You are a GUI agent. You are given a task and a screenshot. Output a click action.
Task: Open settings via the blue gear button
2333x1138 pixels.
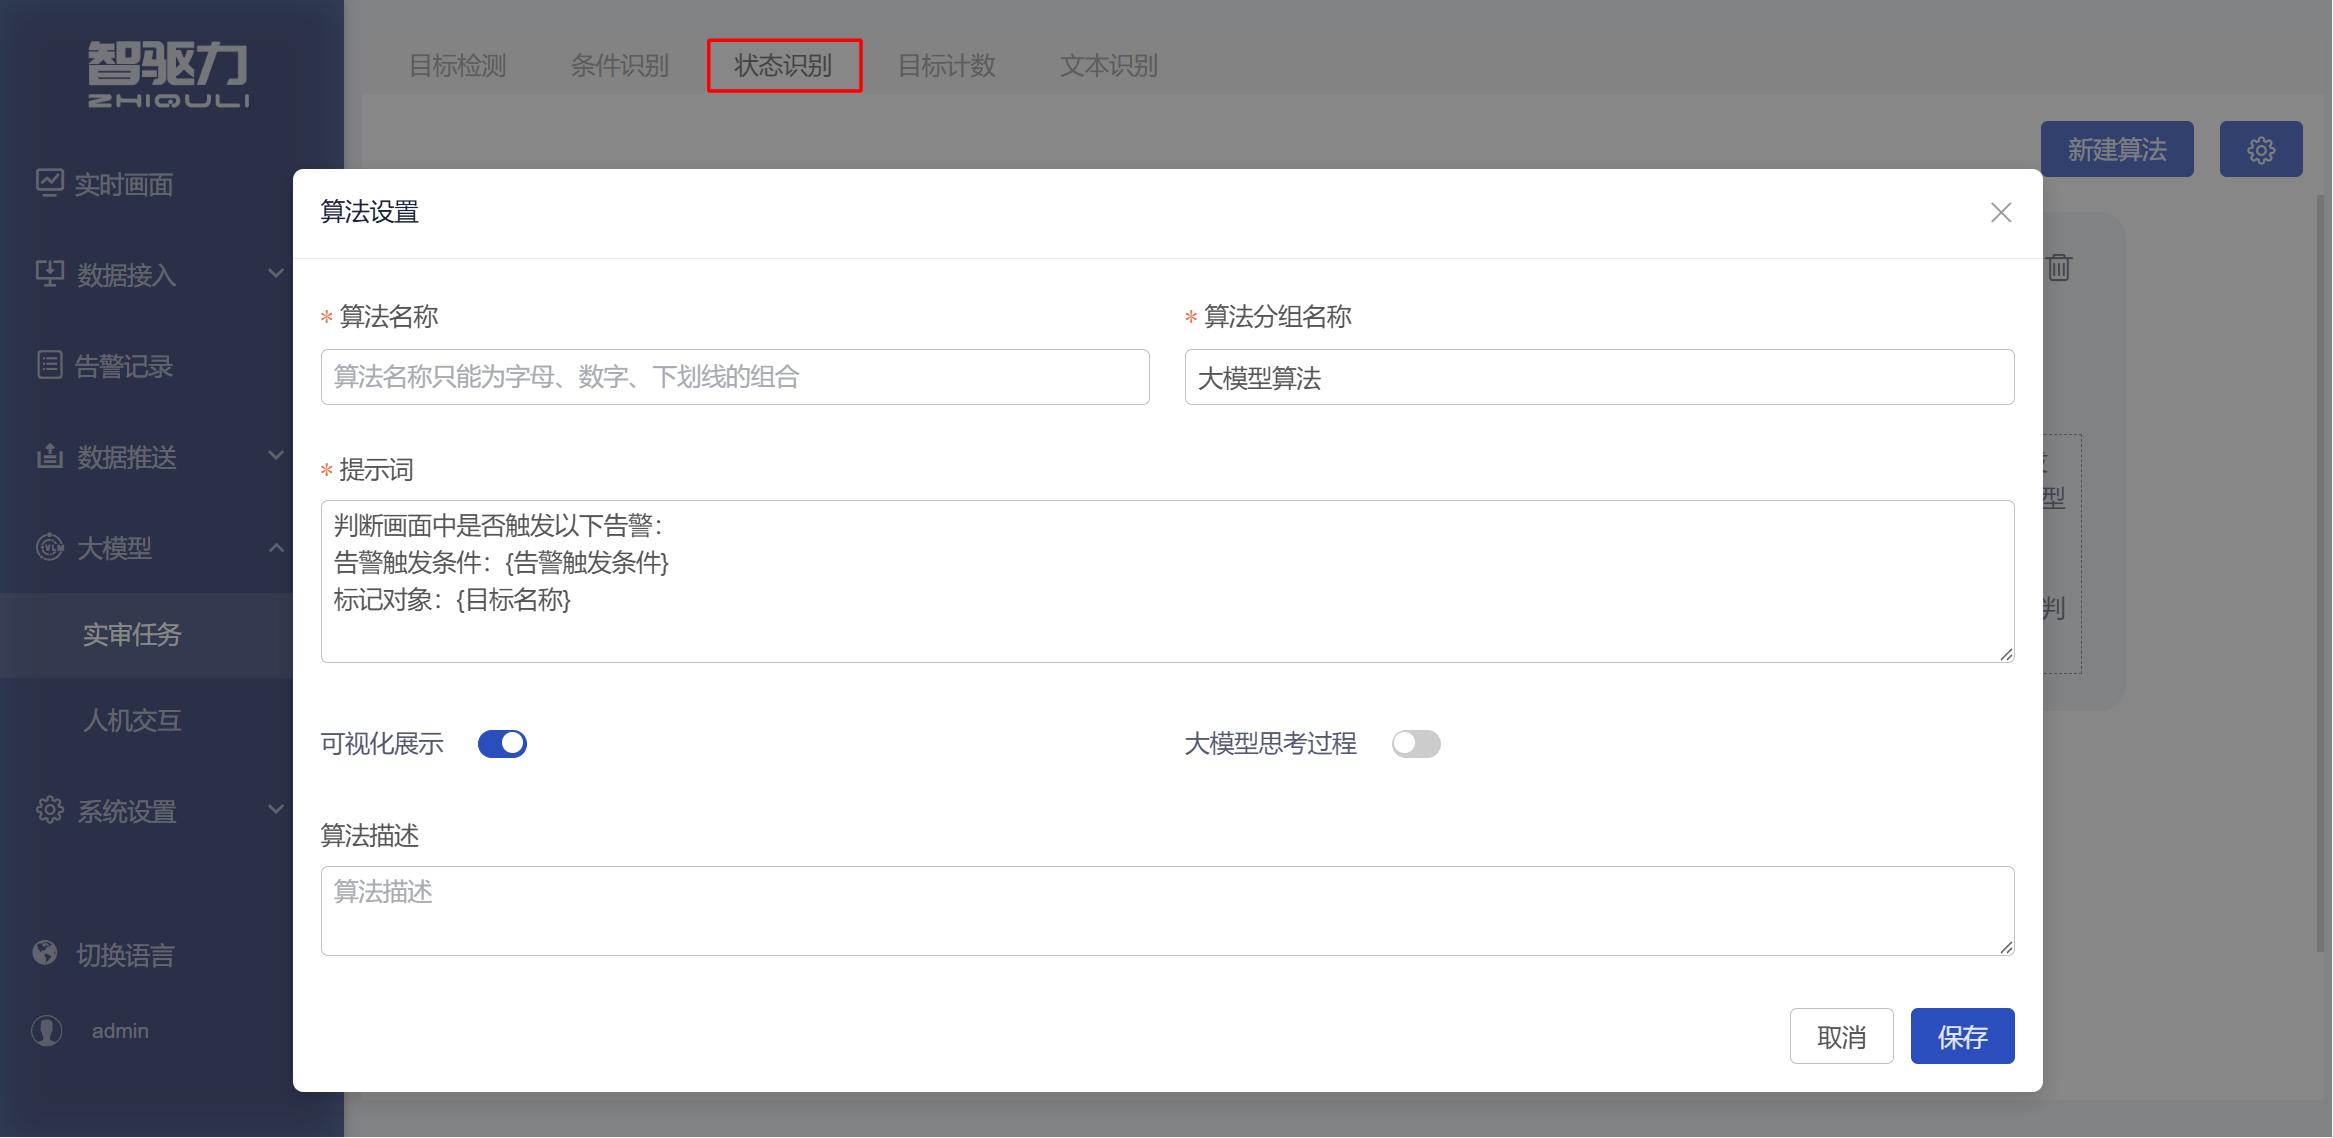[x=2261, y=149]
